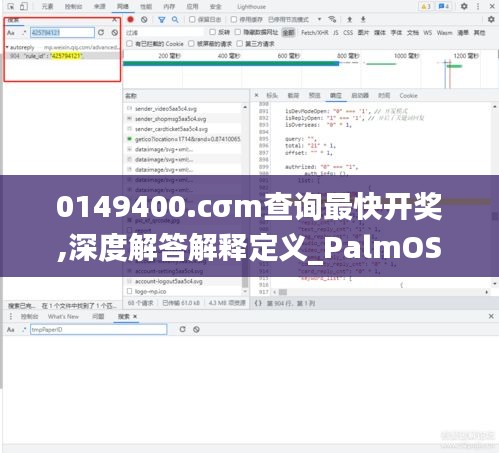Click the red record network log button
Image resolution: width=499 pixels, height=453 pixels.
pos(130,20)
